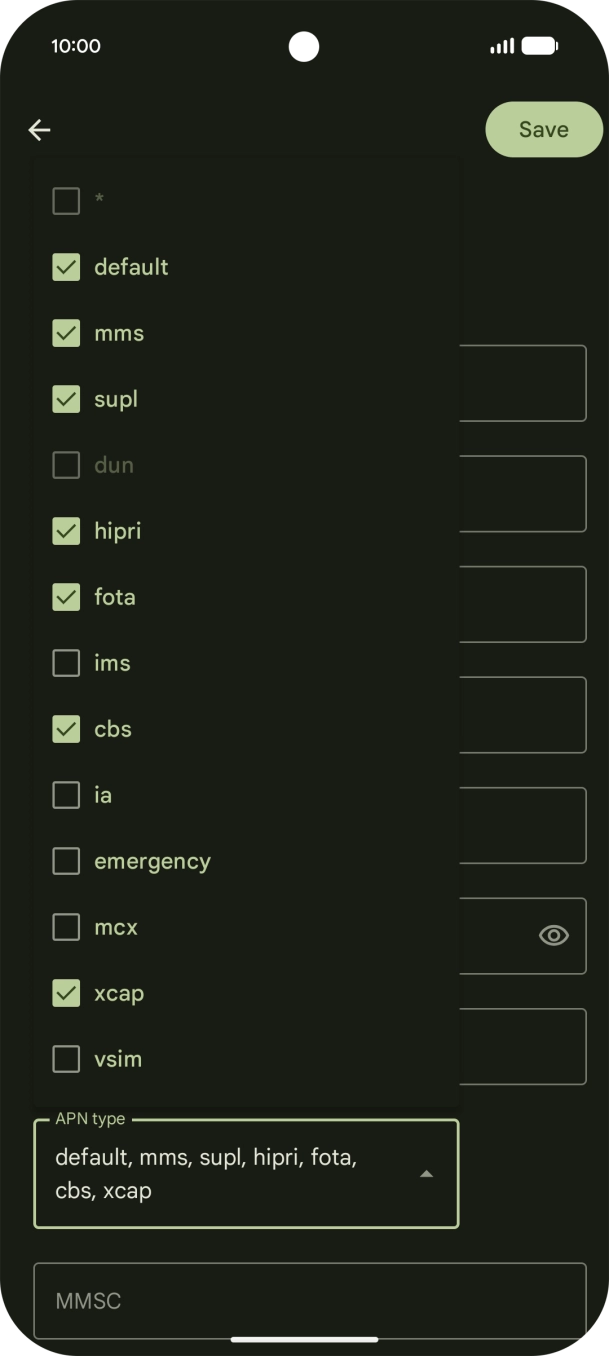
Task: Disable the supl APN type
Action: point(66,399)
